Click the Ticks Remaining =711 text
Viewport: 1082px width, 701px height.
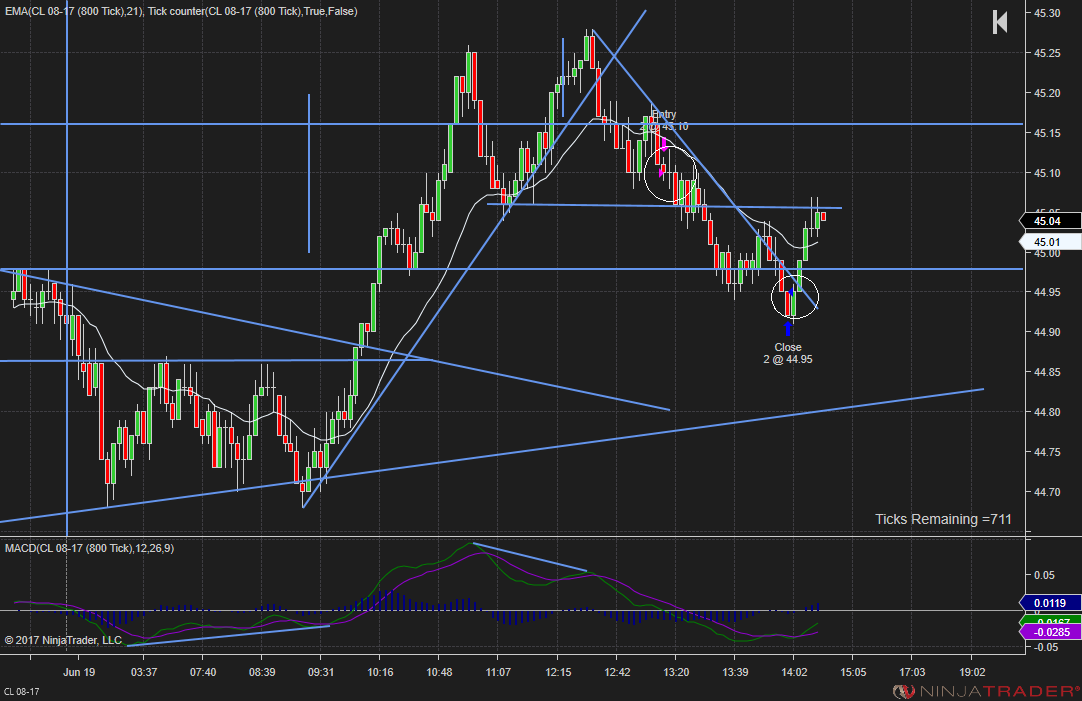tap(943, 519)
